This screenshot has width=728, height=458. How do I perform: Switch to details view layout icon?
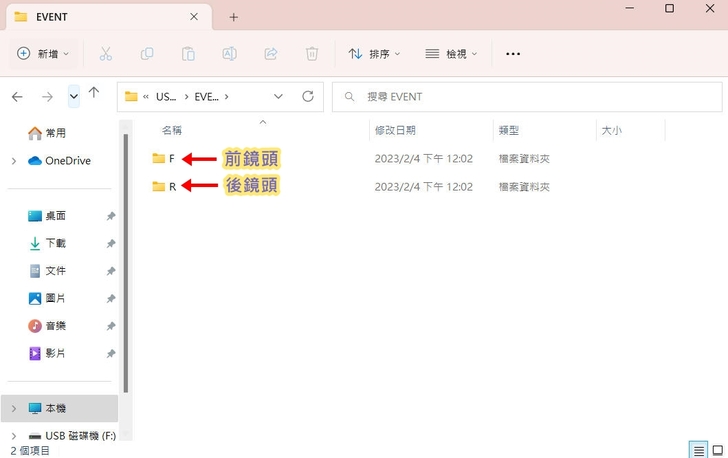pyautogui.click(x=697, y=450)
